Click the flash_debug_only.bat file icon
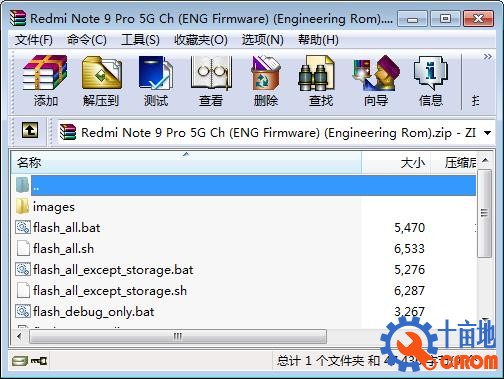The height and width of the screenshot is (379, 504). tap(23, 312)
